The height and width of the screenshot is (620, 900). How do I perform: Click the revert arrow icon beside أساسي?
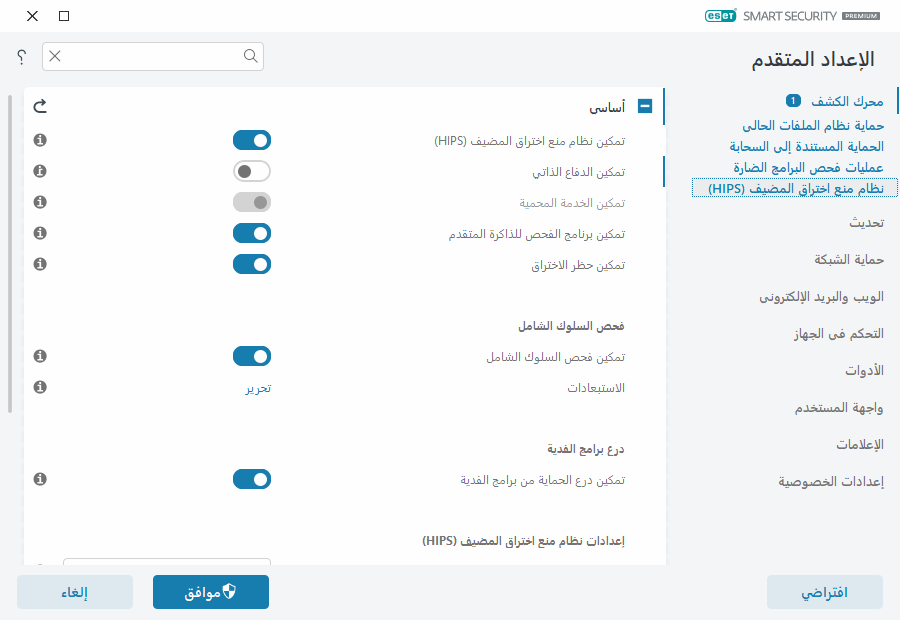tap(40, 106)
